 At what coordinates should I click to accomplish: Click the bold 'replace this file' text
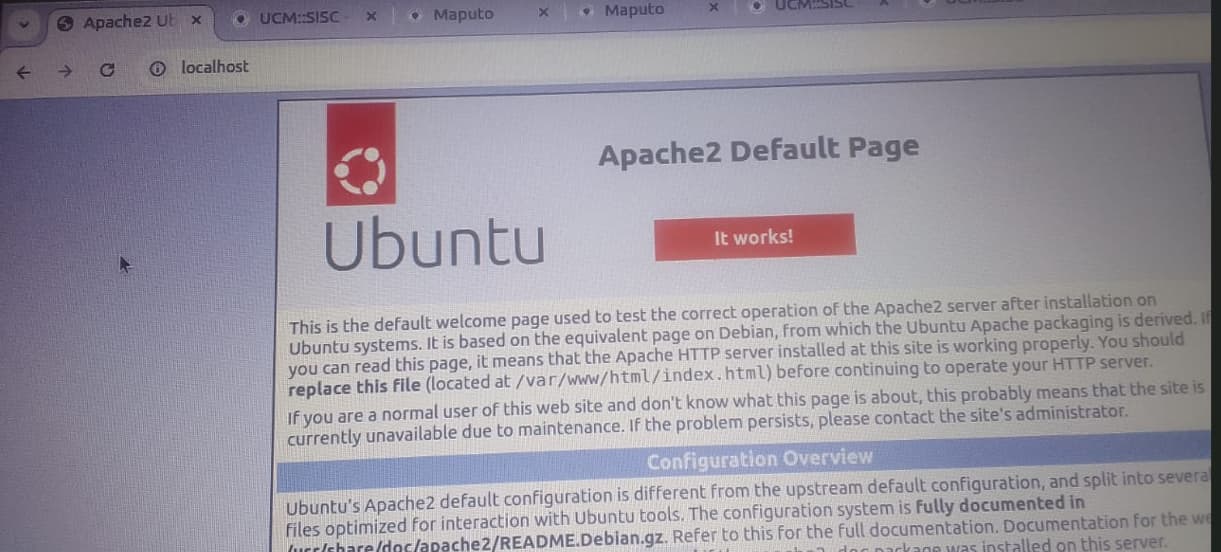(x=354, y=386)
